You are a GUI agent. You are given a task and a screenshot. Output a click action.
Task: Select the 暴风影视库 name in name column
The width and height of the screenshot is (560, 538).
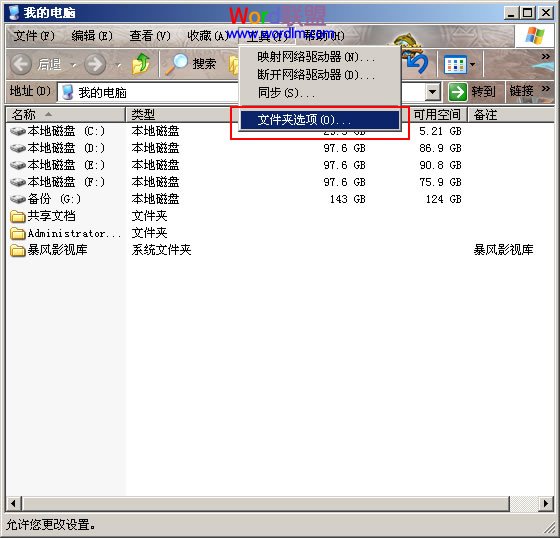(57, 250)
